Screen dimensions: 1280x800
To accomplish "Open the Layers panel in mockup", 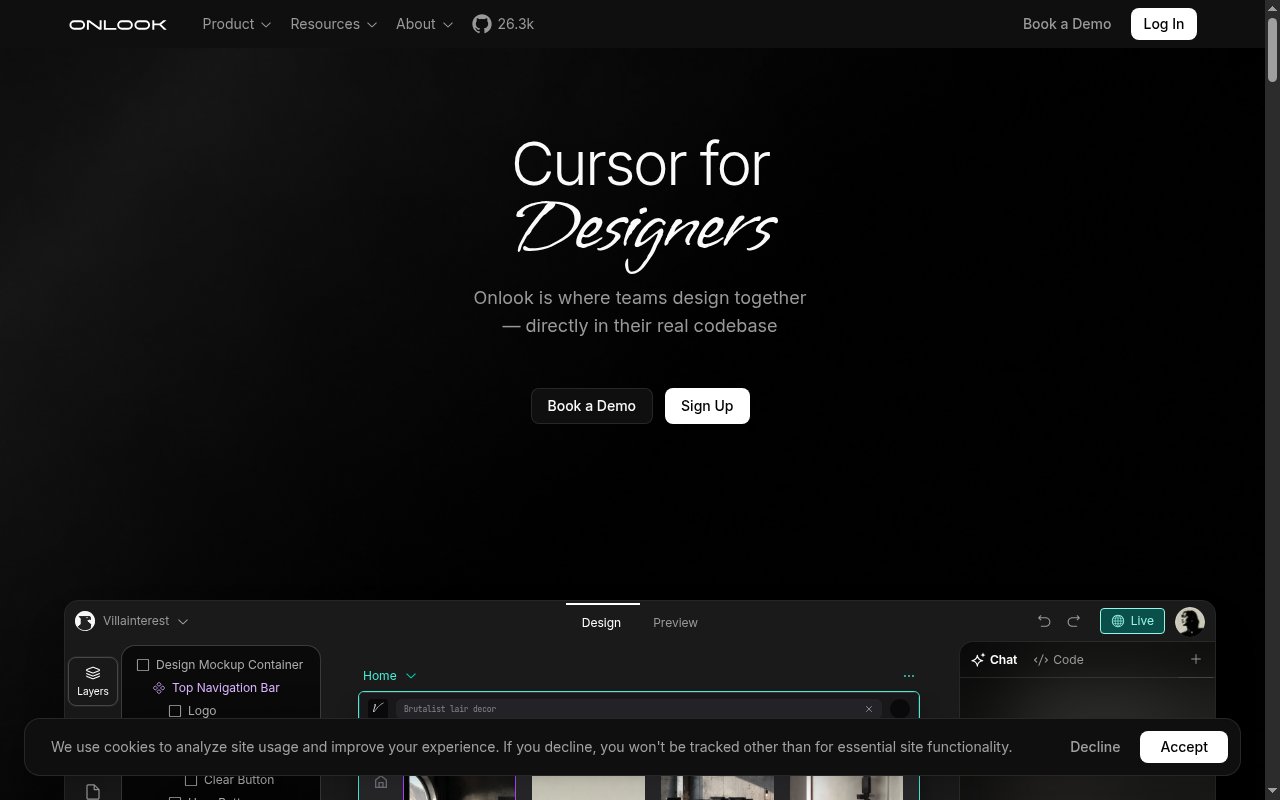I will pyautogui.click(x=93, y=681).
